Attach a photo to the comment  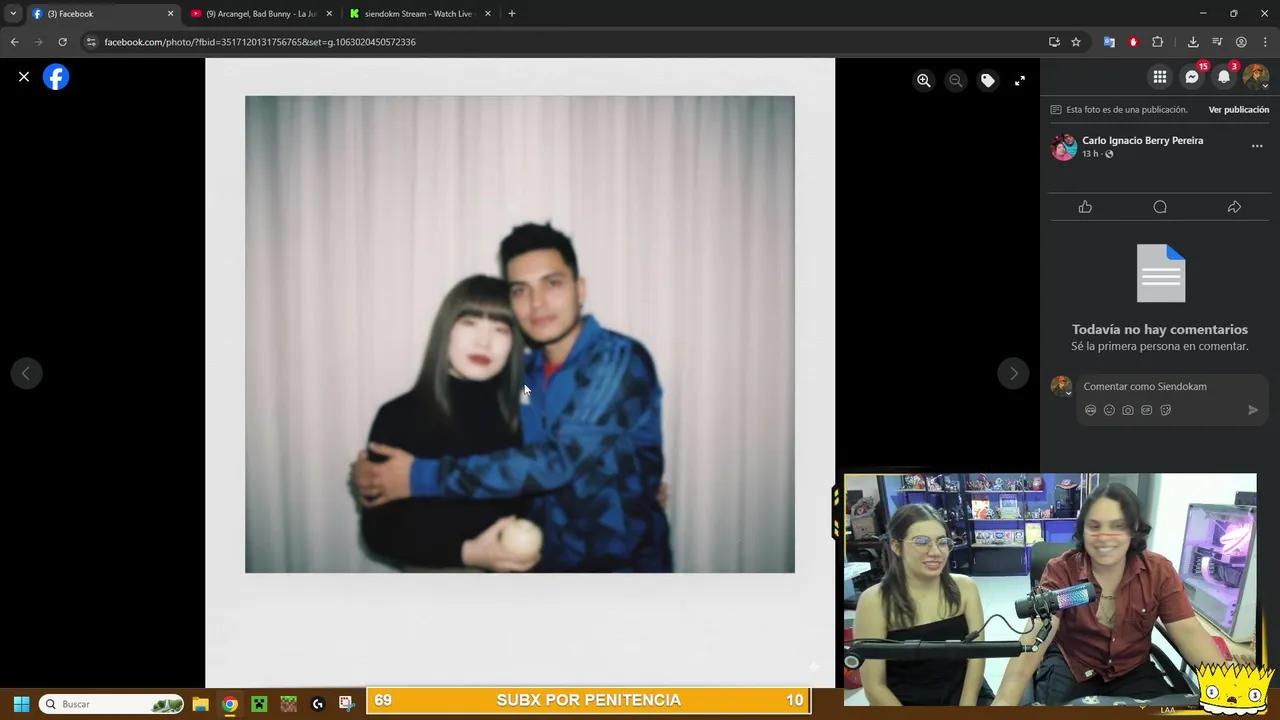(1128, 410)
